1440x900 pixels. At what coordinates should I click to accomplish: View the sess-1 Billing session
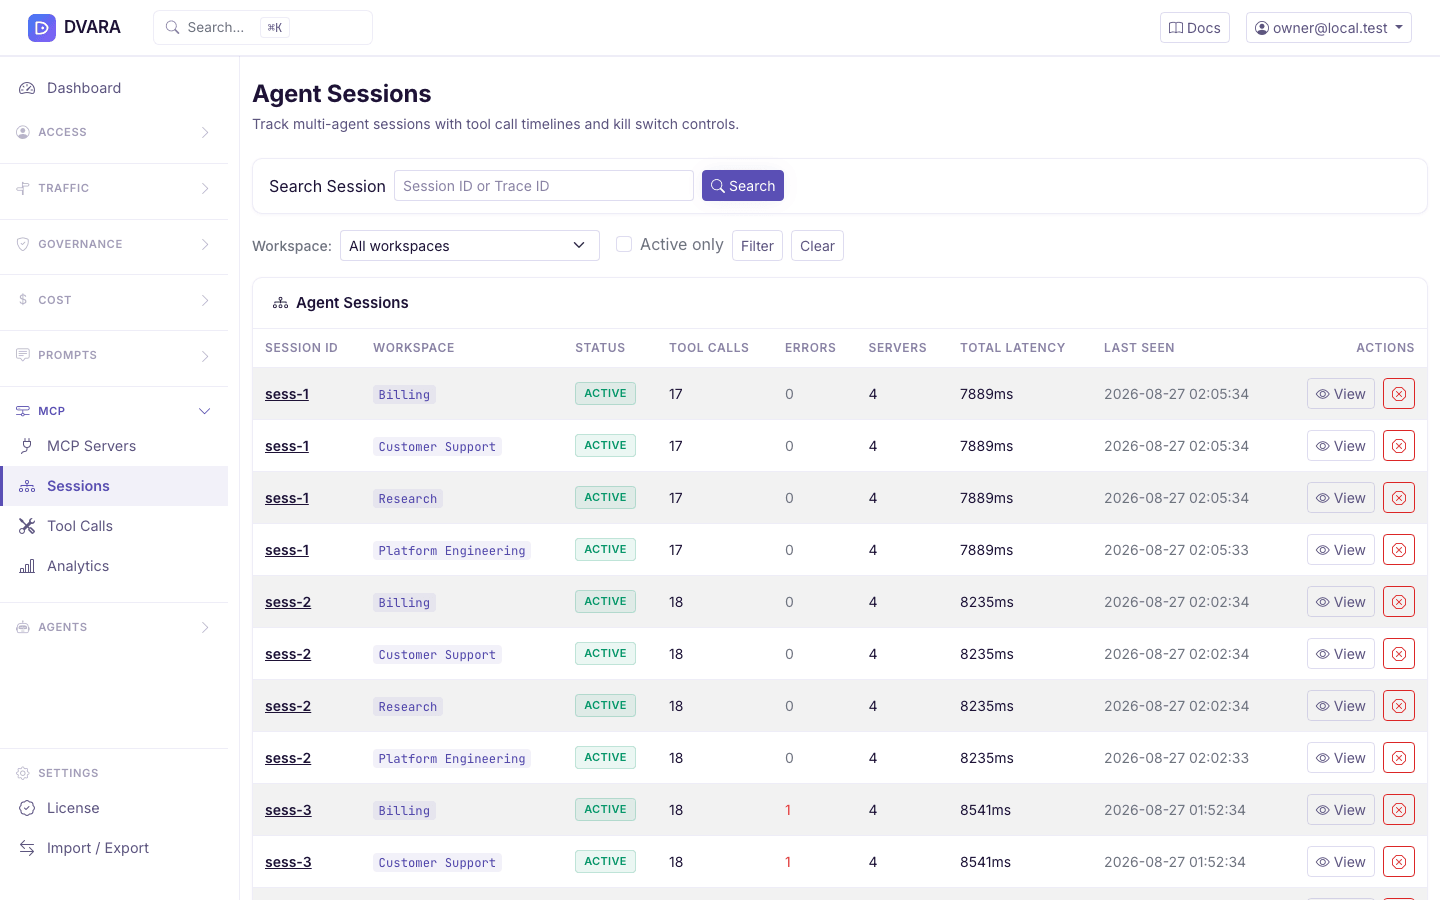(x=1341, y=394)
